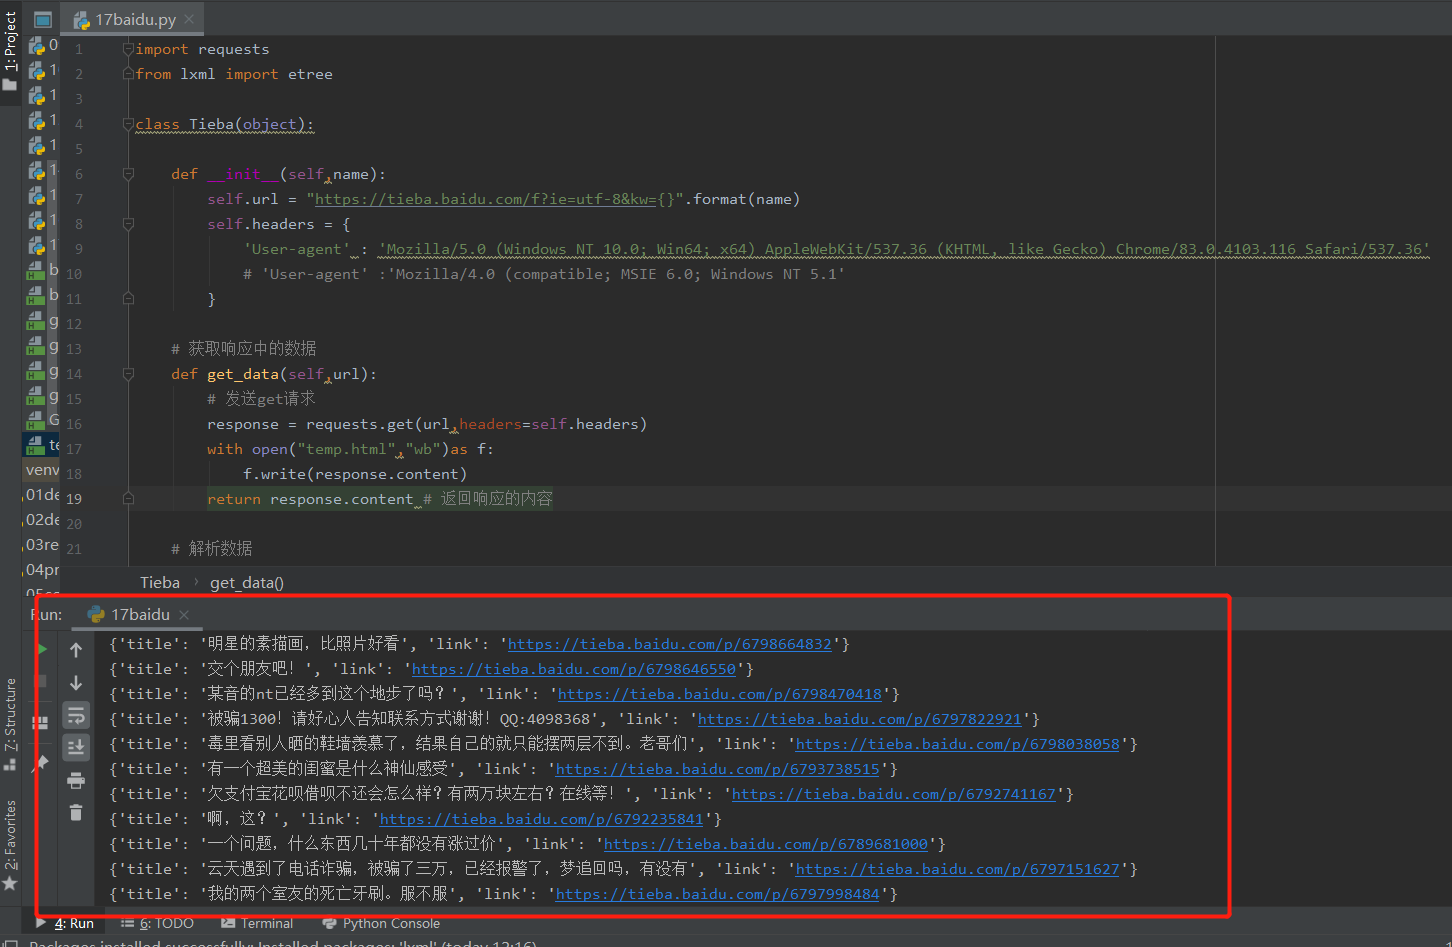Click 'def get_data(self,url):' text
Screen dimensions: 1452x947
[x=274, y=374]
